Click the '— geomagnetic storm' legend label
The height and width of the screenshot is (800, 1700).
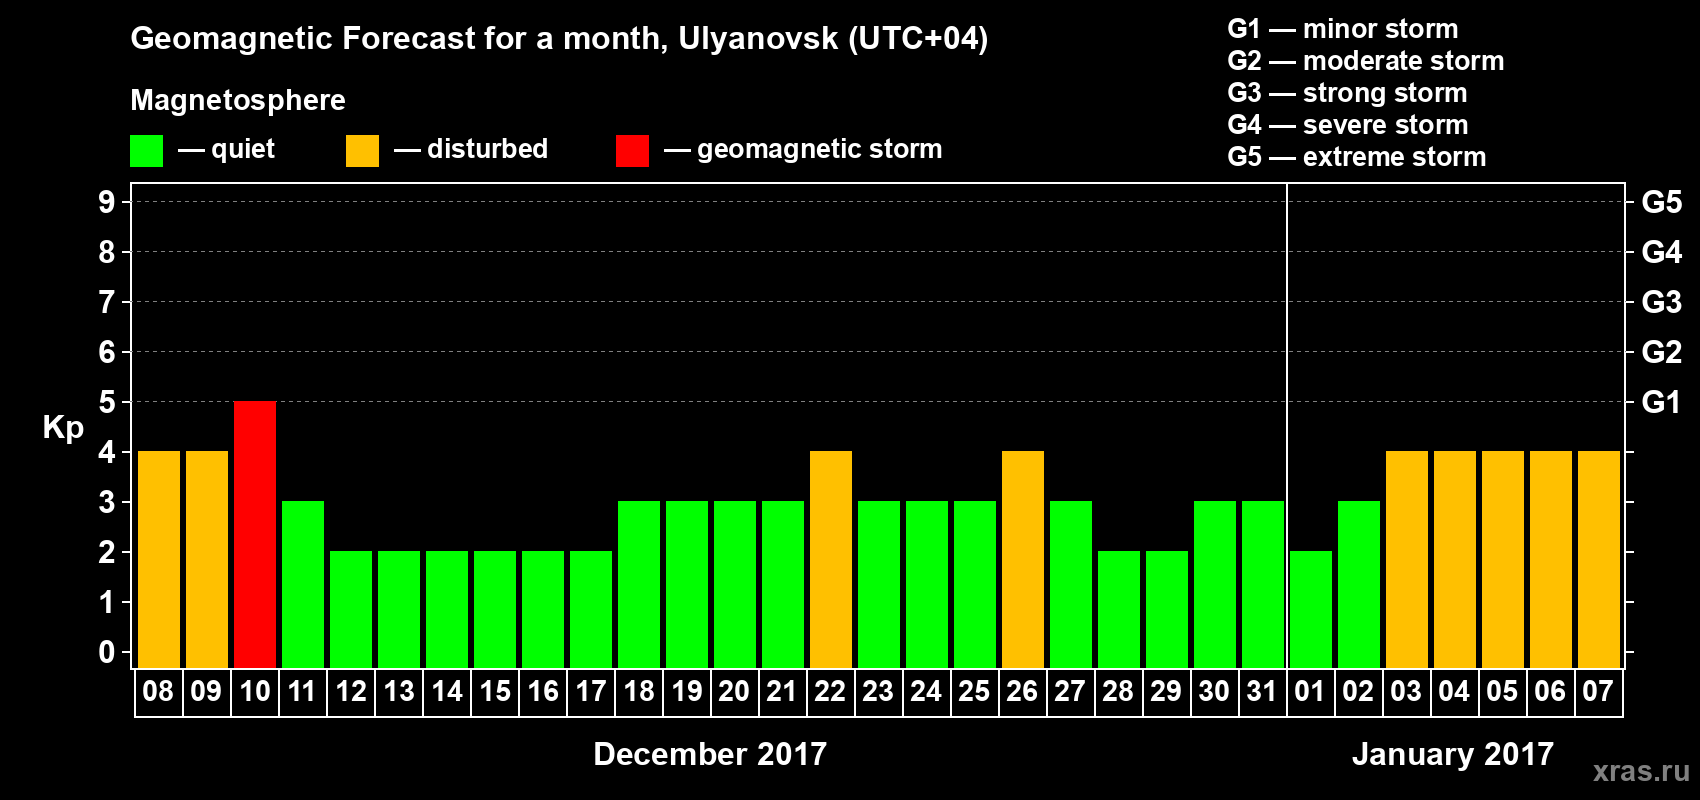coord(803,149)
